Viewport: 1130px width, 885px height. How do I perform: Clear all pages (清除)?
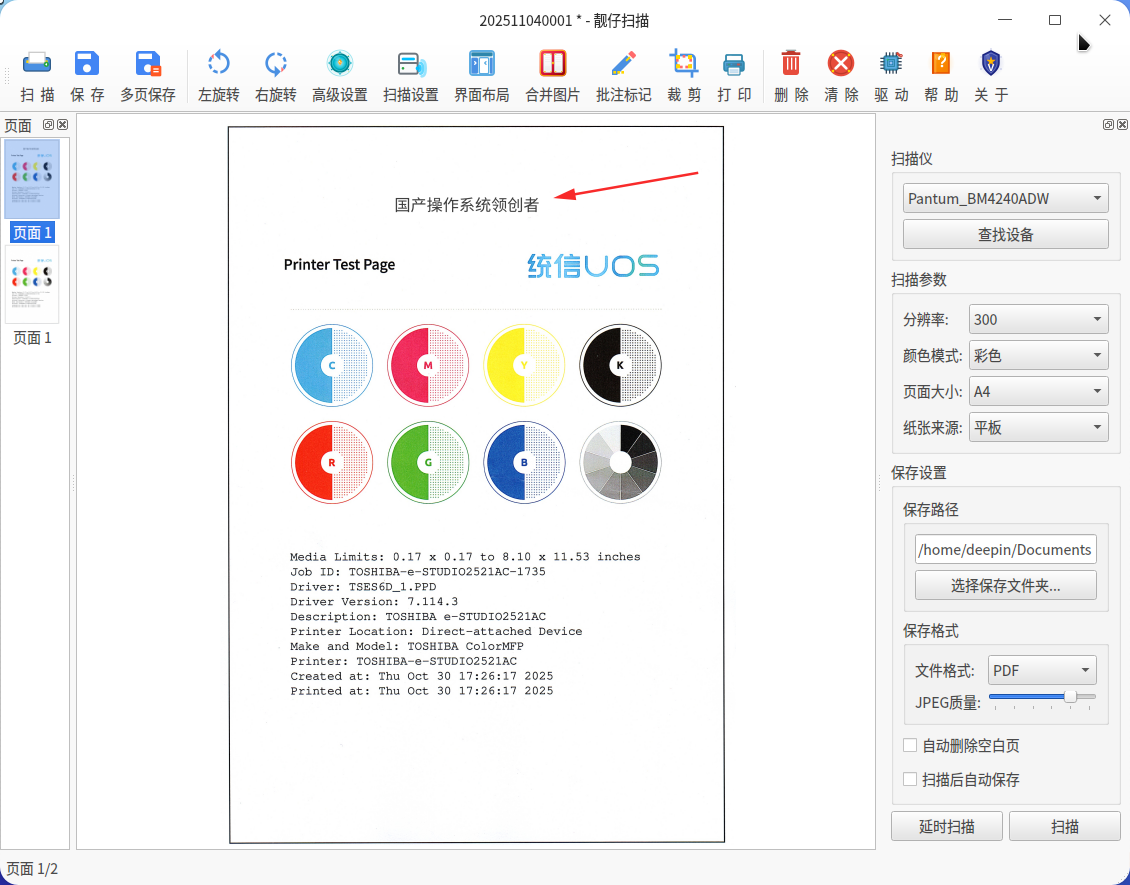point(841,76)
